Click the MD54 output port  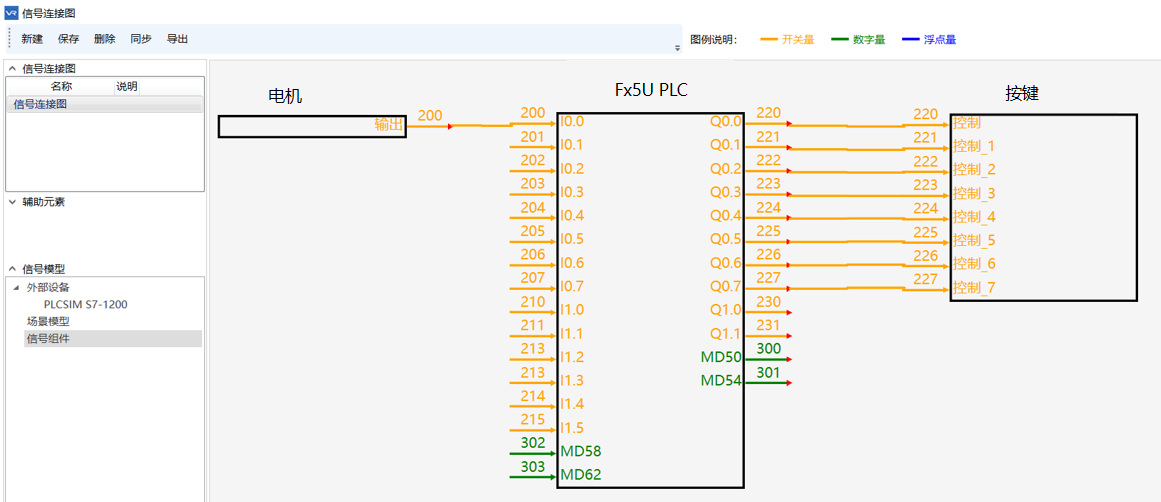[721, 381]
